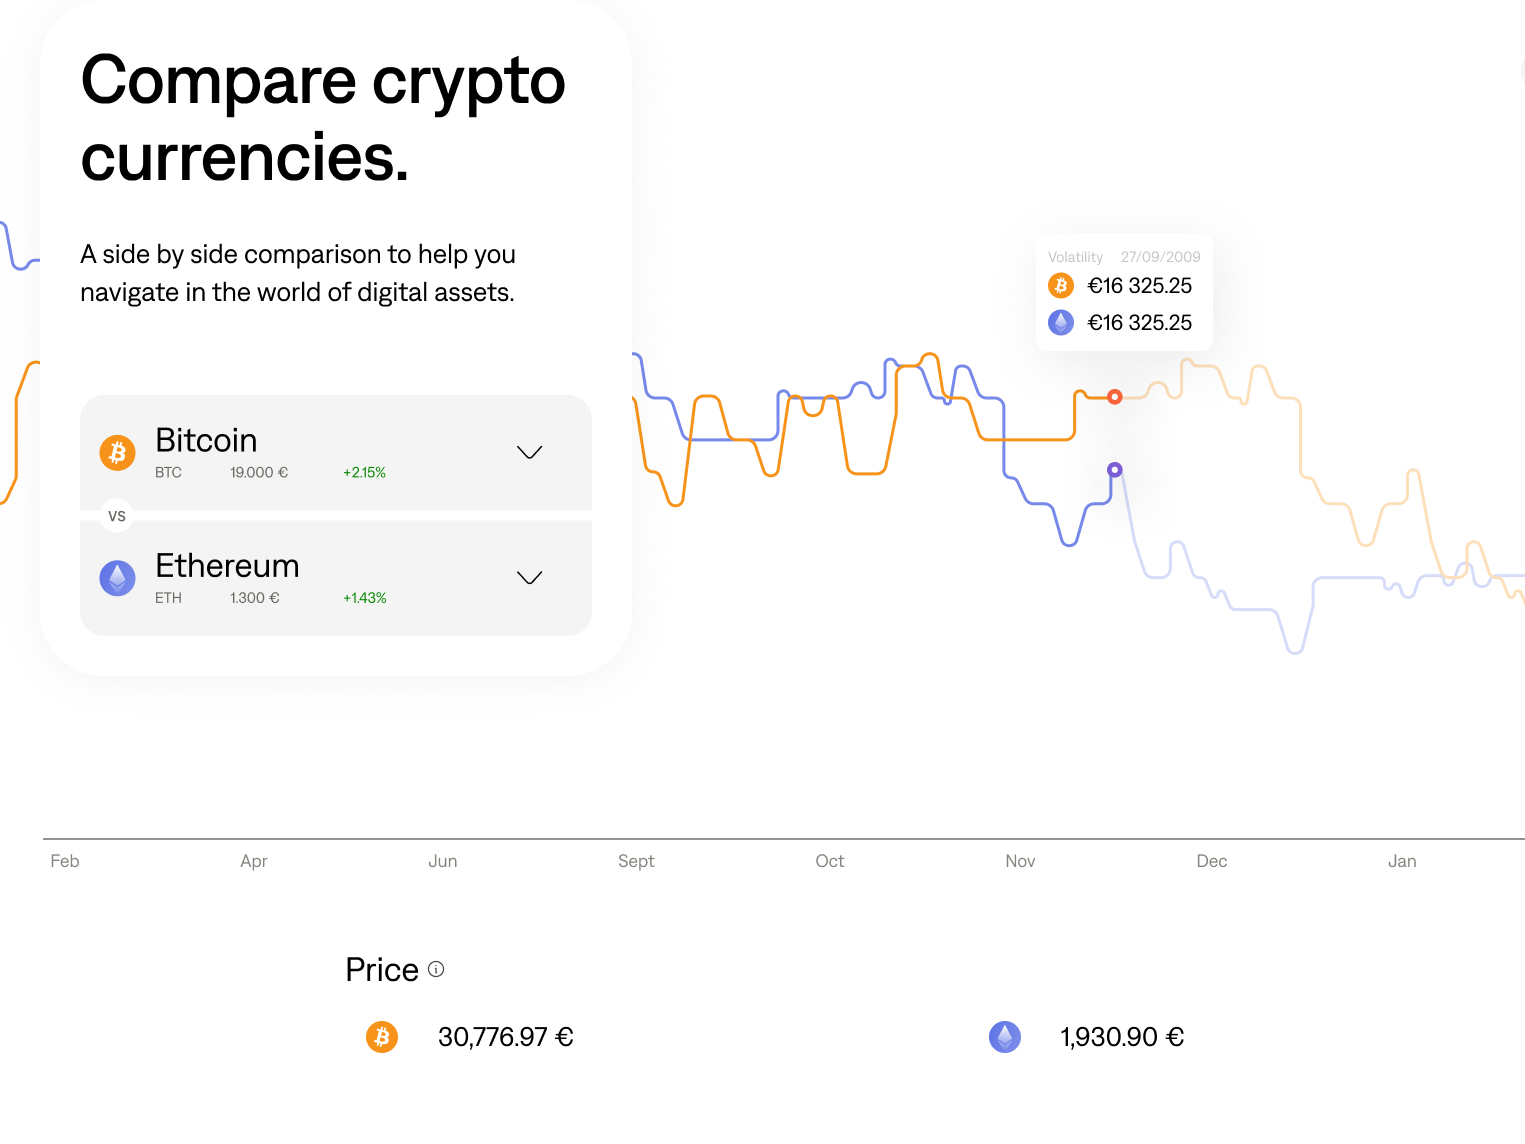Click the Bitcoin icon in the Price row
The image size is (1525, 1144).
[x=381, y=1037]
